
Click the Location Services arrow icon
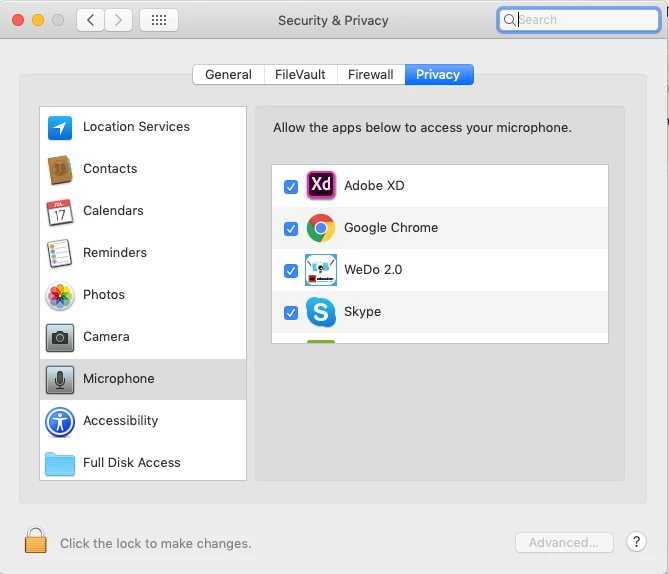[60, 128]
